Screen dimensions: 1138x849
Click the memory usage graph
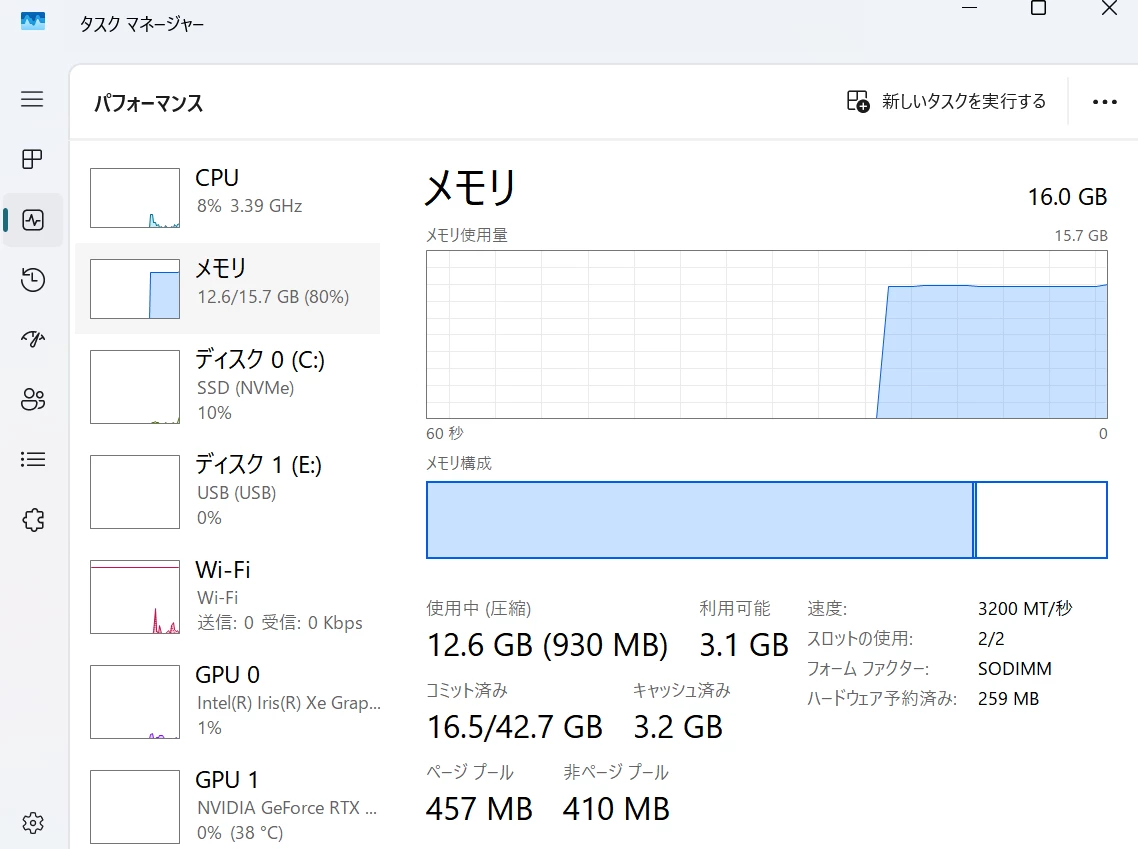[766, 335]
